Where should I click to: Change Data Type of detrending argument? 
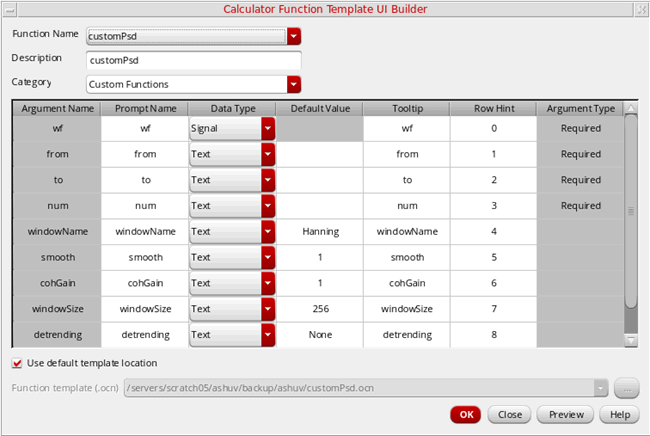(268, 335)
